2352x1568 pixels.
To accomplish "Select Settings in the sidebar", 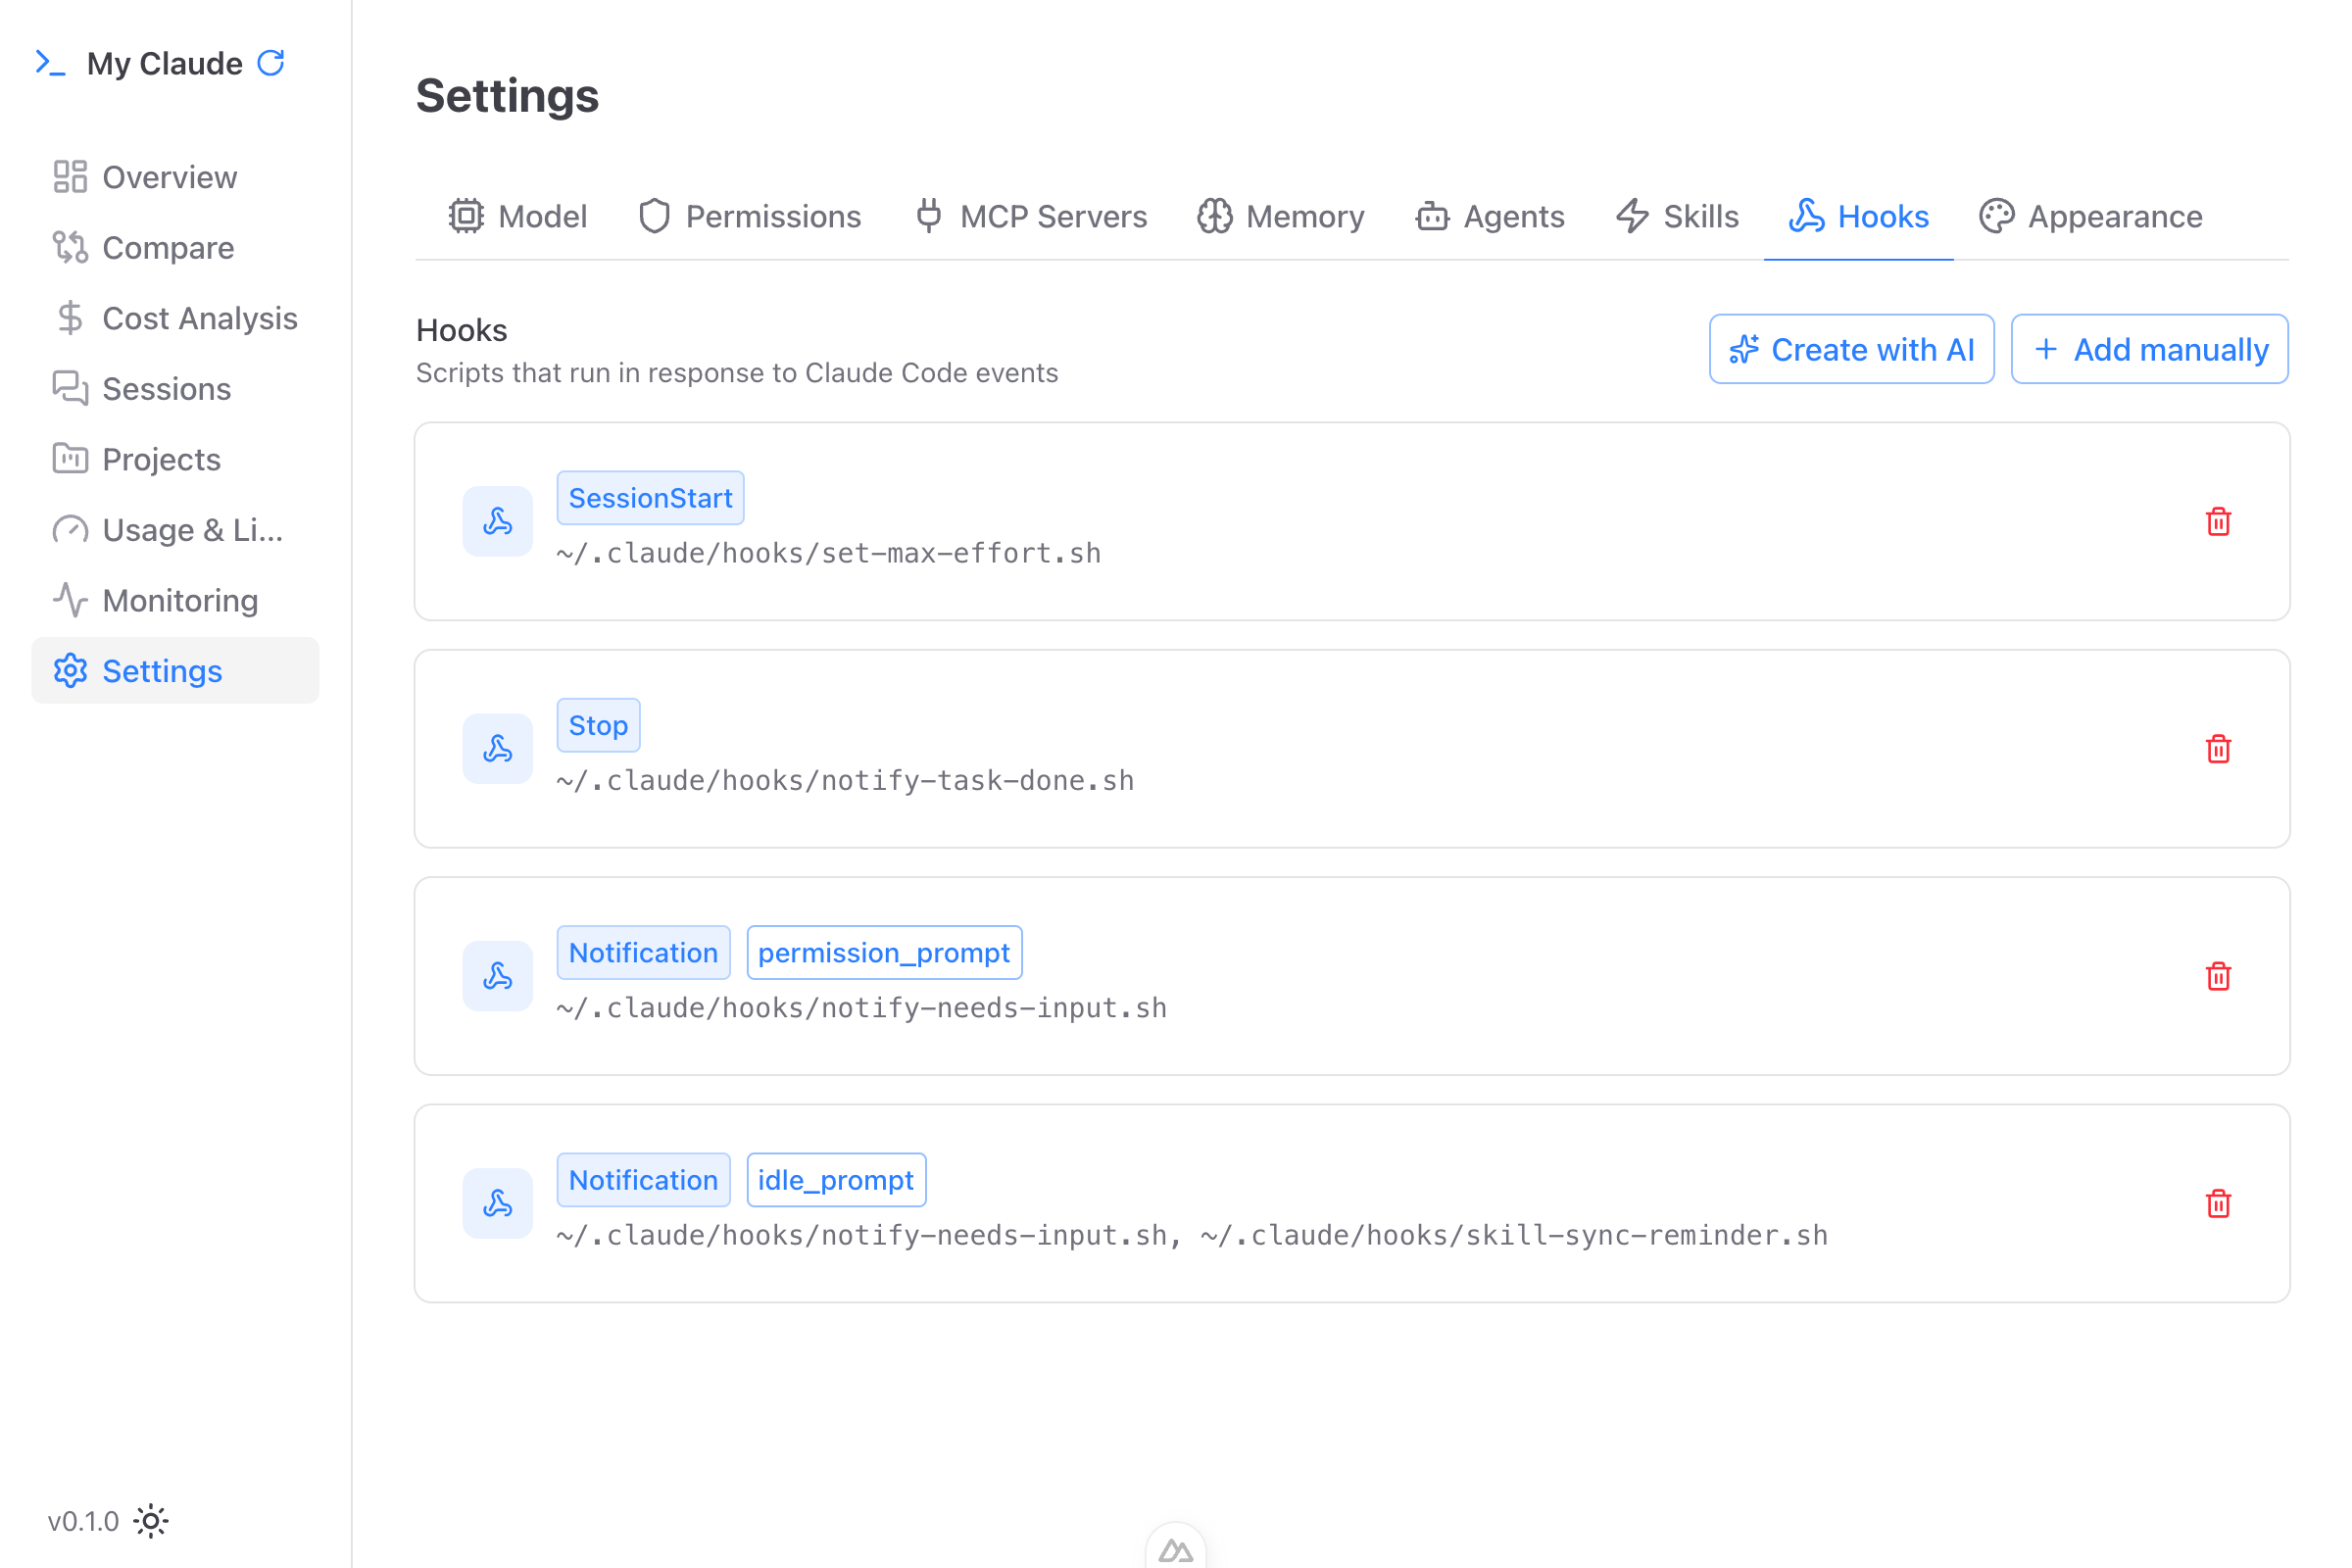I will tap(175, 670).
